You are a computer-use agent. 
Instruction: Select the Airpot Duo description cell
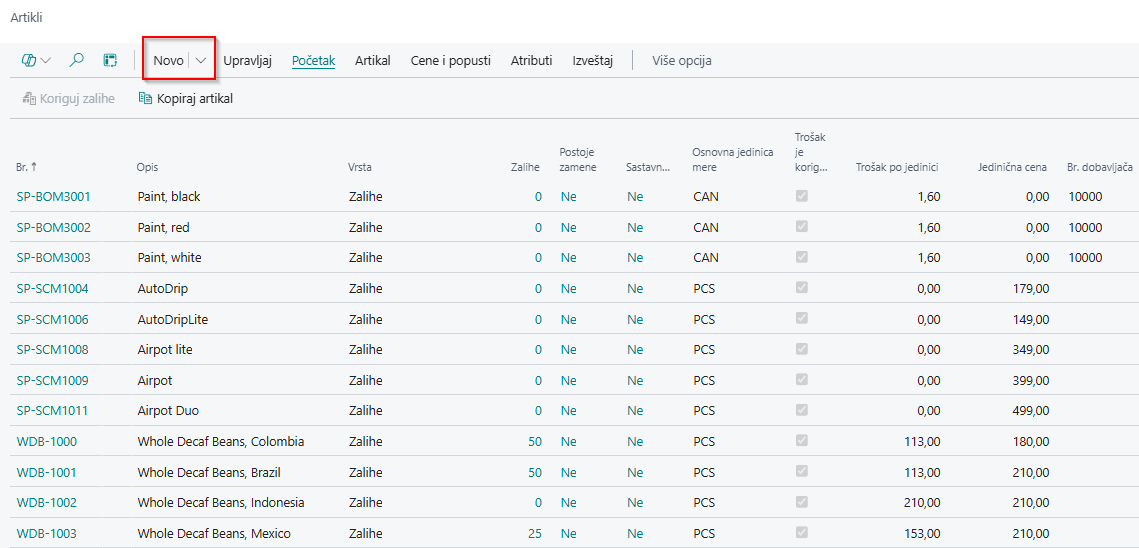click(x=168, y=411)
